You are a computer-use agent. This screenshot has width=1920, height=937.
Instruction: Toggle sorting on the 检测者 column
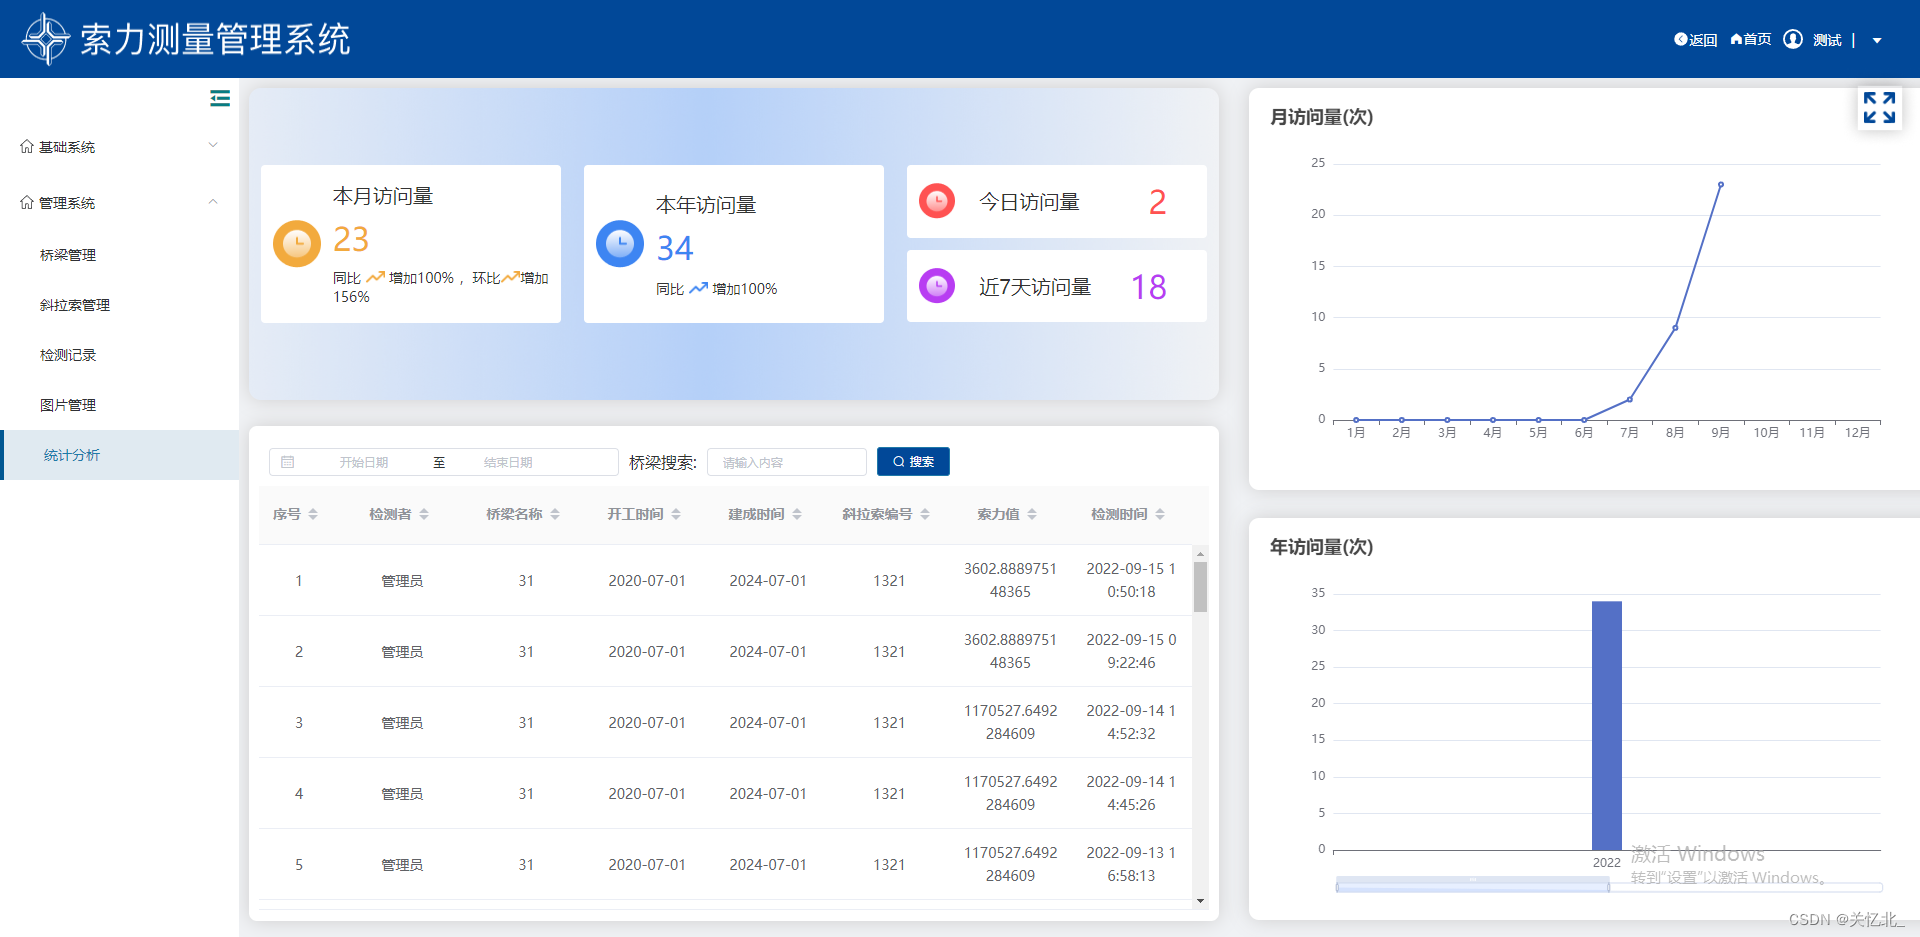[424, 513]
